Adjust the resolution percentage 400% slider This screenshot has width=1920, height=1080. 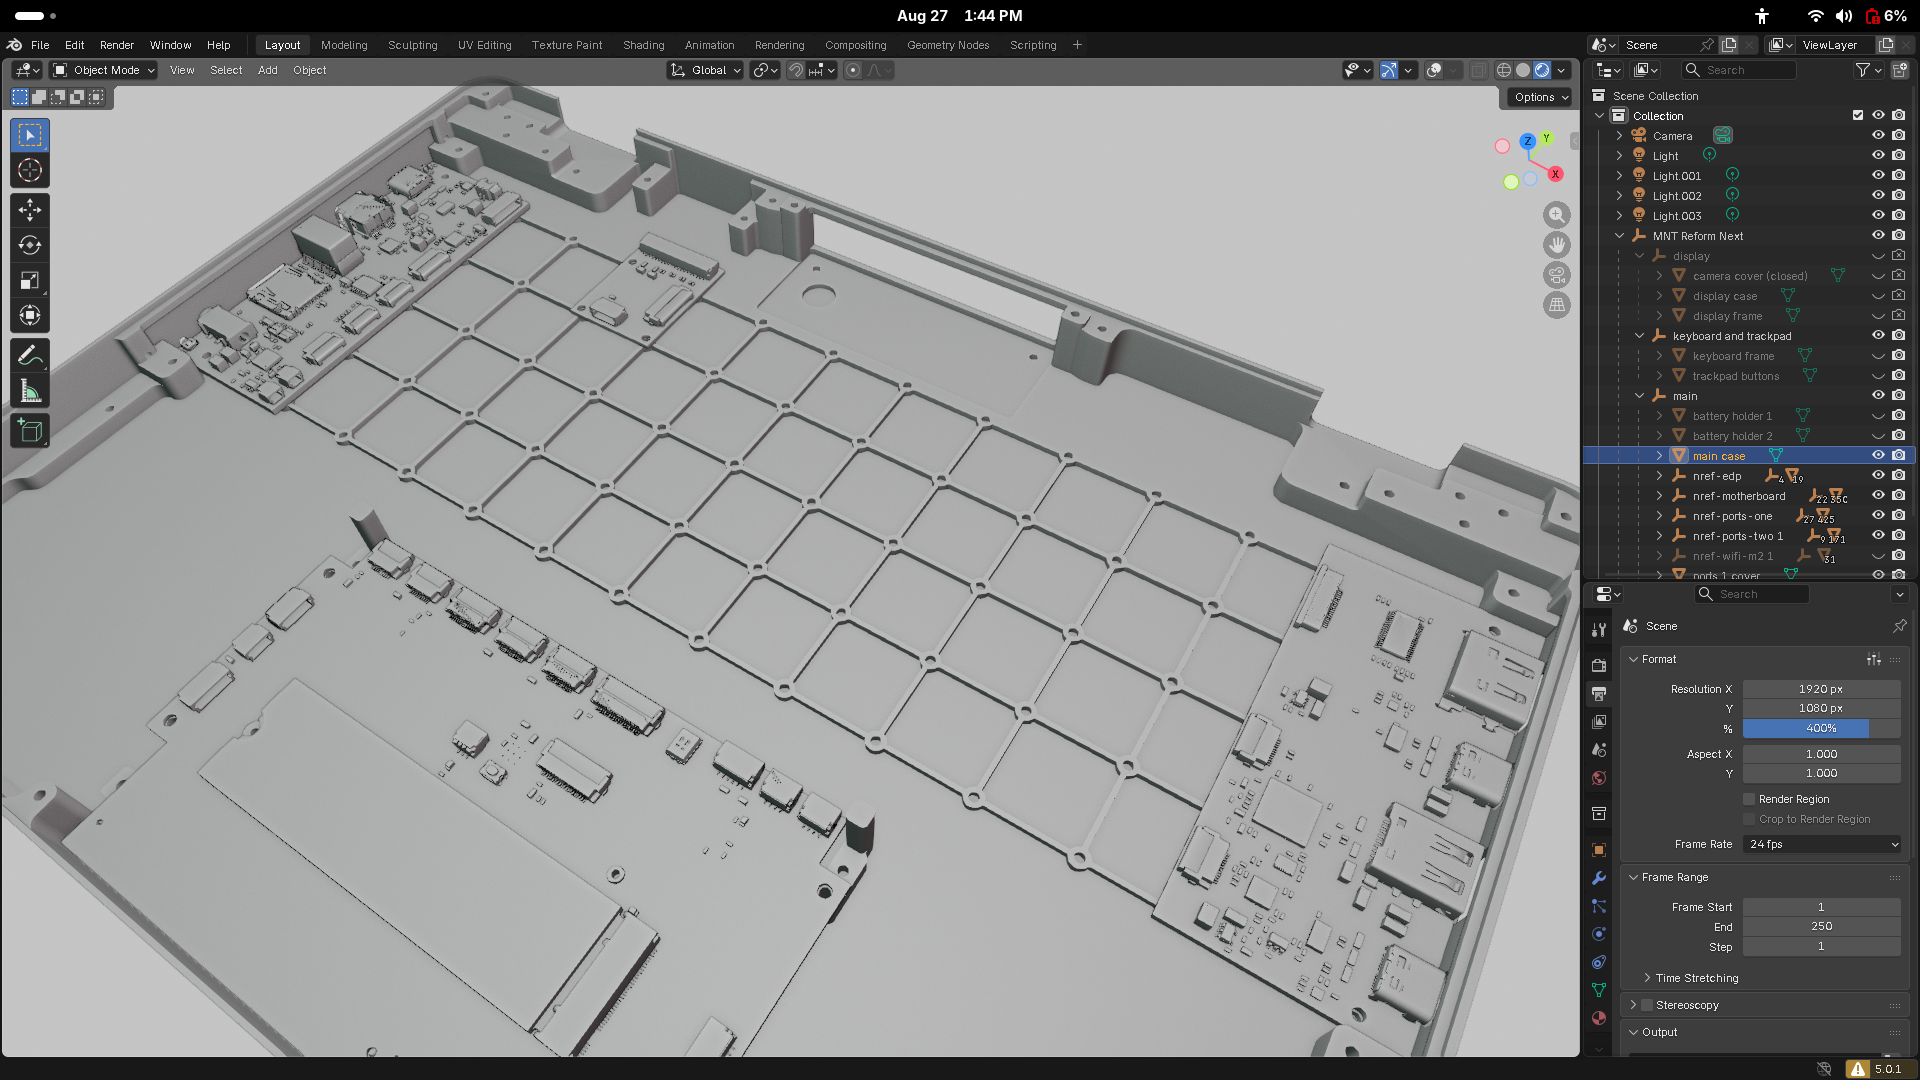point(1822,728)
